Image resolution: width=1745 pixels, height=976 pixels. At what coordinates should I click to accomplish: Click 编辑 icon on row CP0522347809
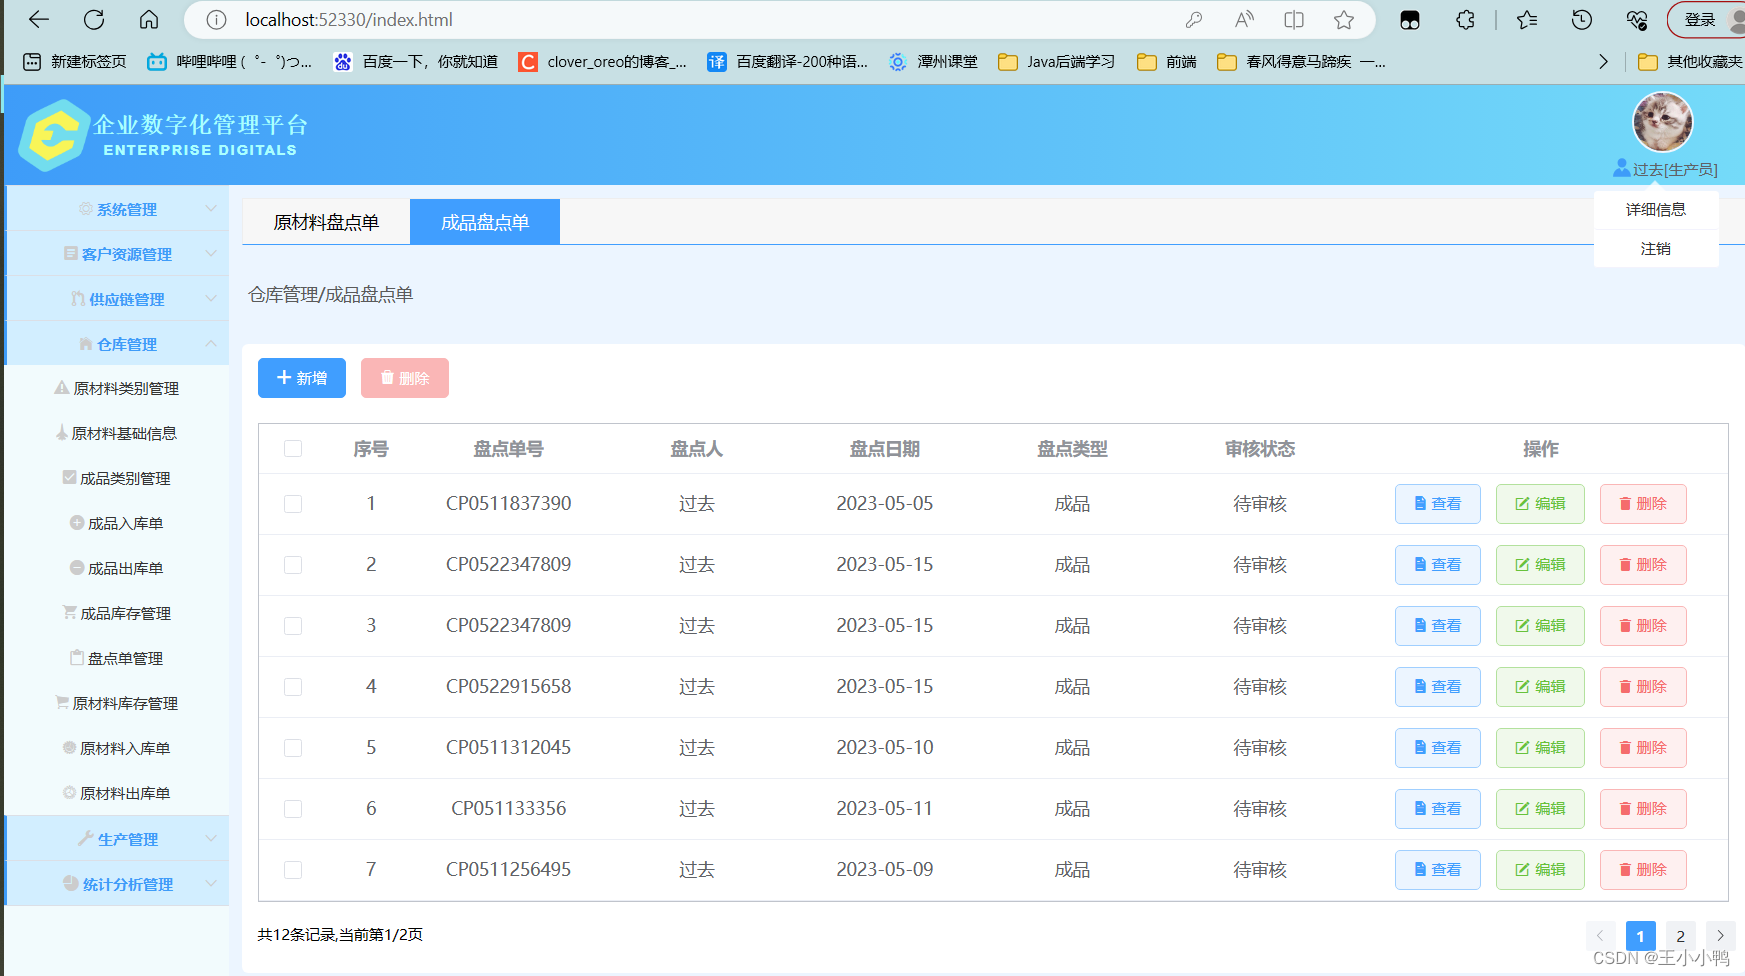click(1540, 565)
